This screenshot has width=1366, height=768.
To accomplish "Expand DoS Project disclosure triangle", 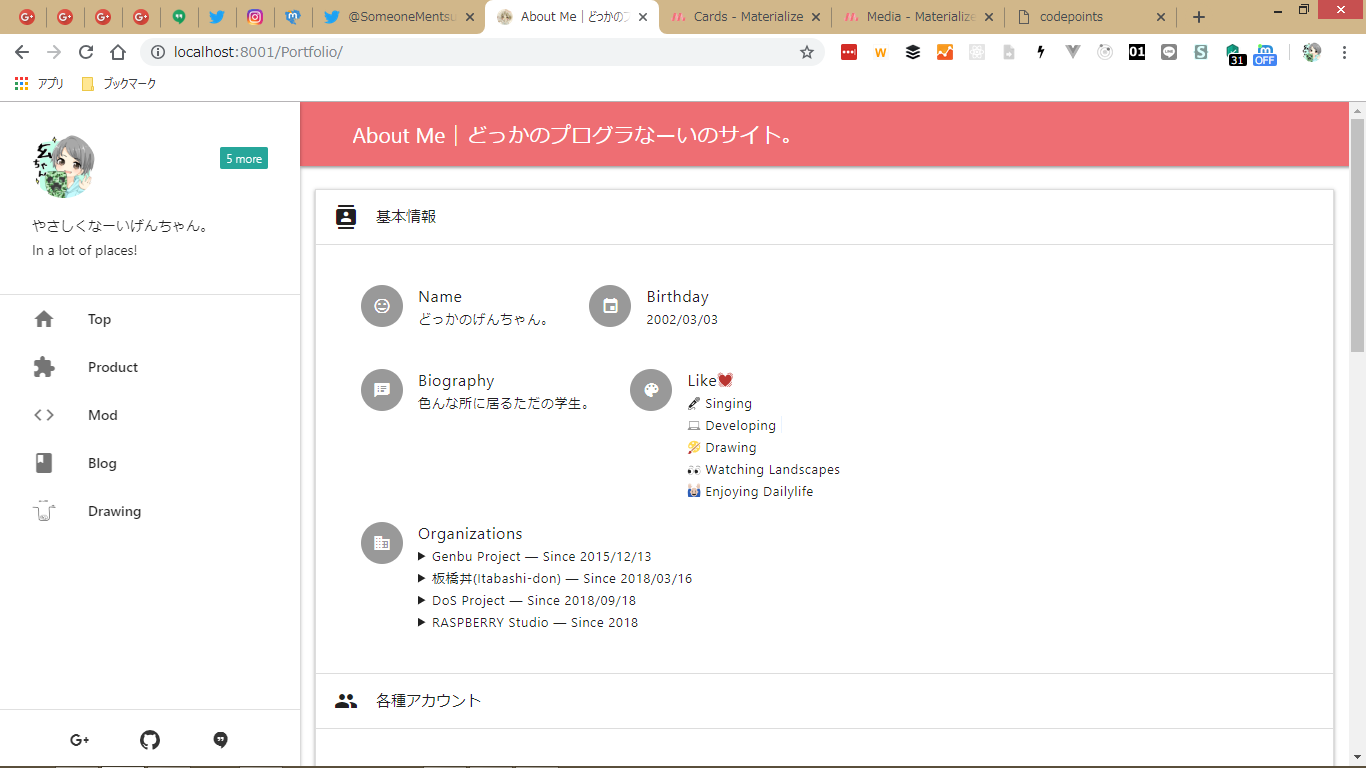I will [423, 601].
